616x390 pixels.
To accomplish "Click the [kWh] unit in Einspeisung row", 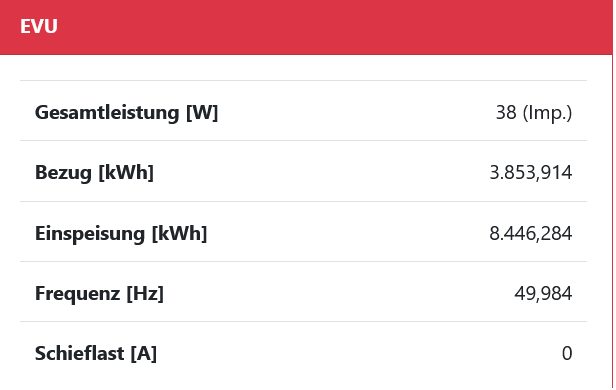I will click(180, 234).
